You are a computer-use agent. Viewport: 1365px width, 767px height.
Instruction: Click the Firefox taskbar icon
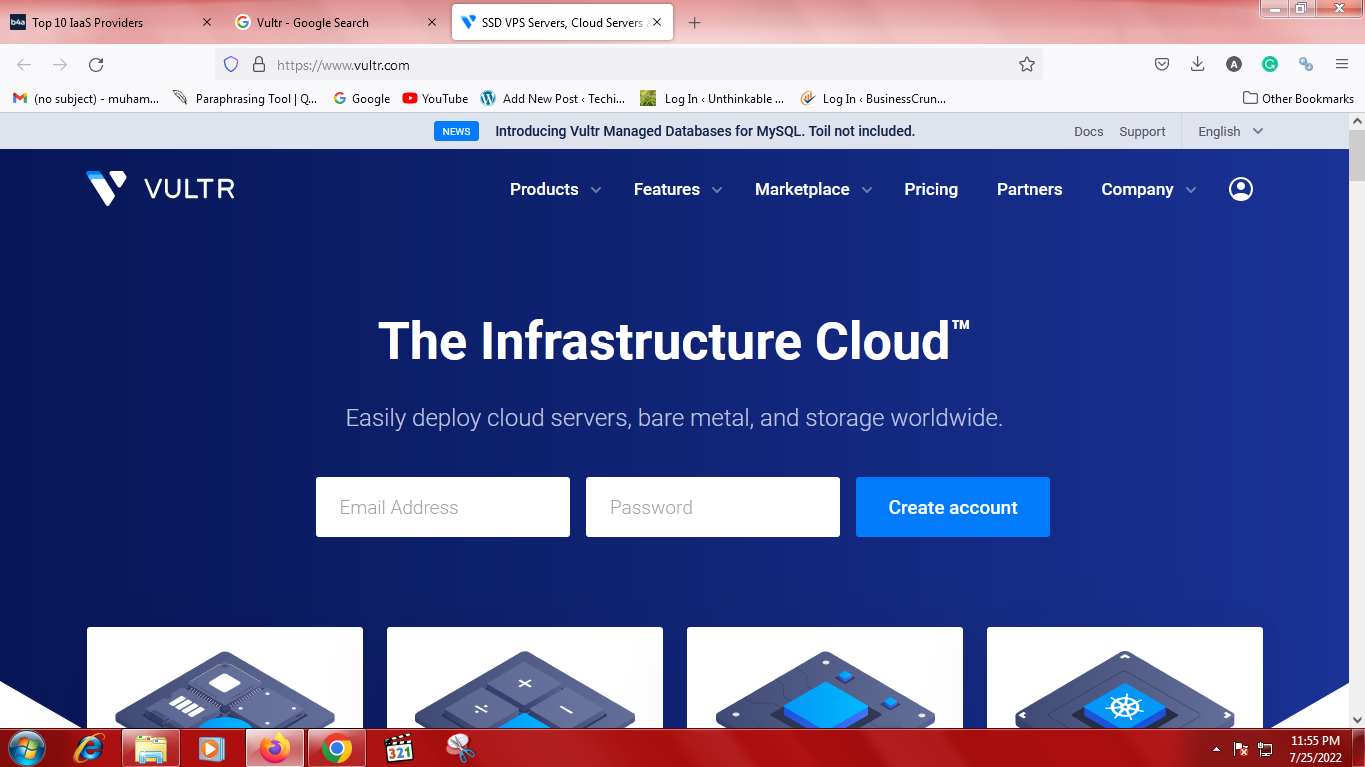pyautogui.click(x=275, y=748)
